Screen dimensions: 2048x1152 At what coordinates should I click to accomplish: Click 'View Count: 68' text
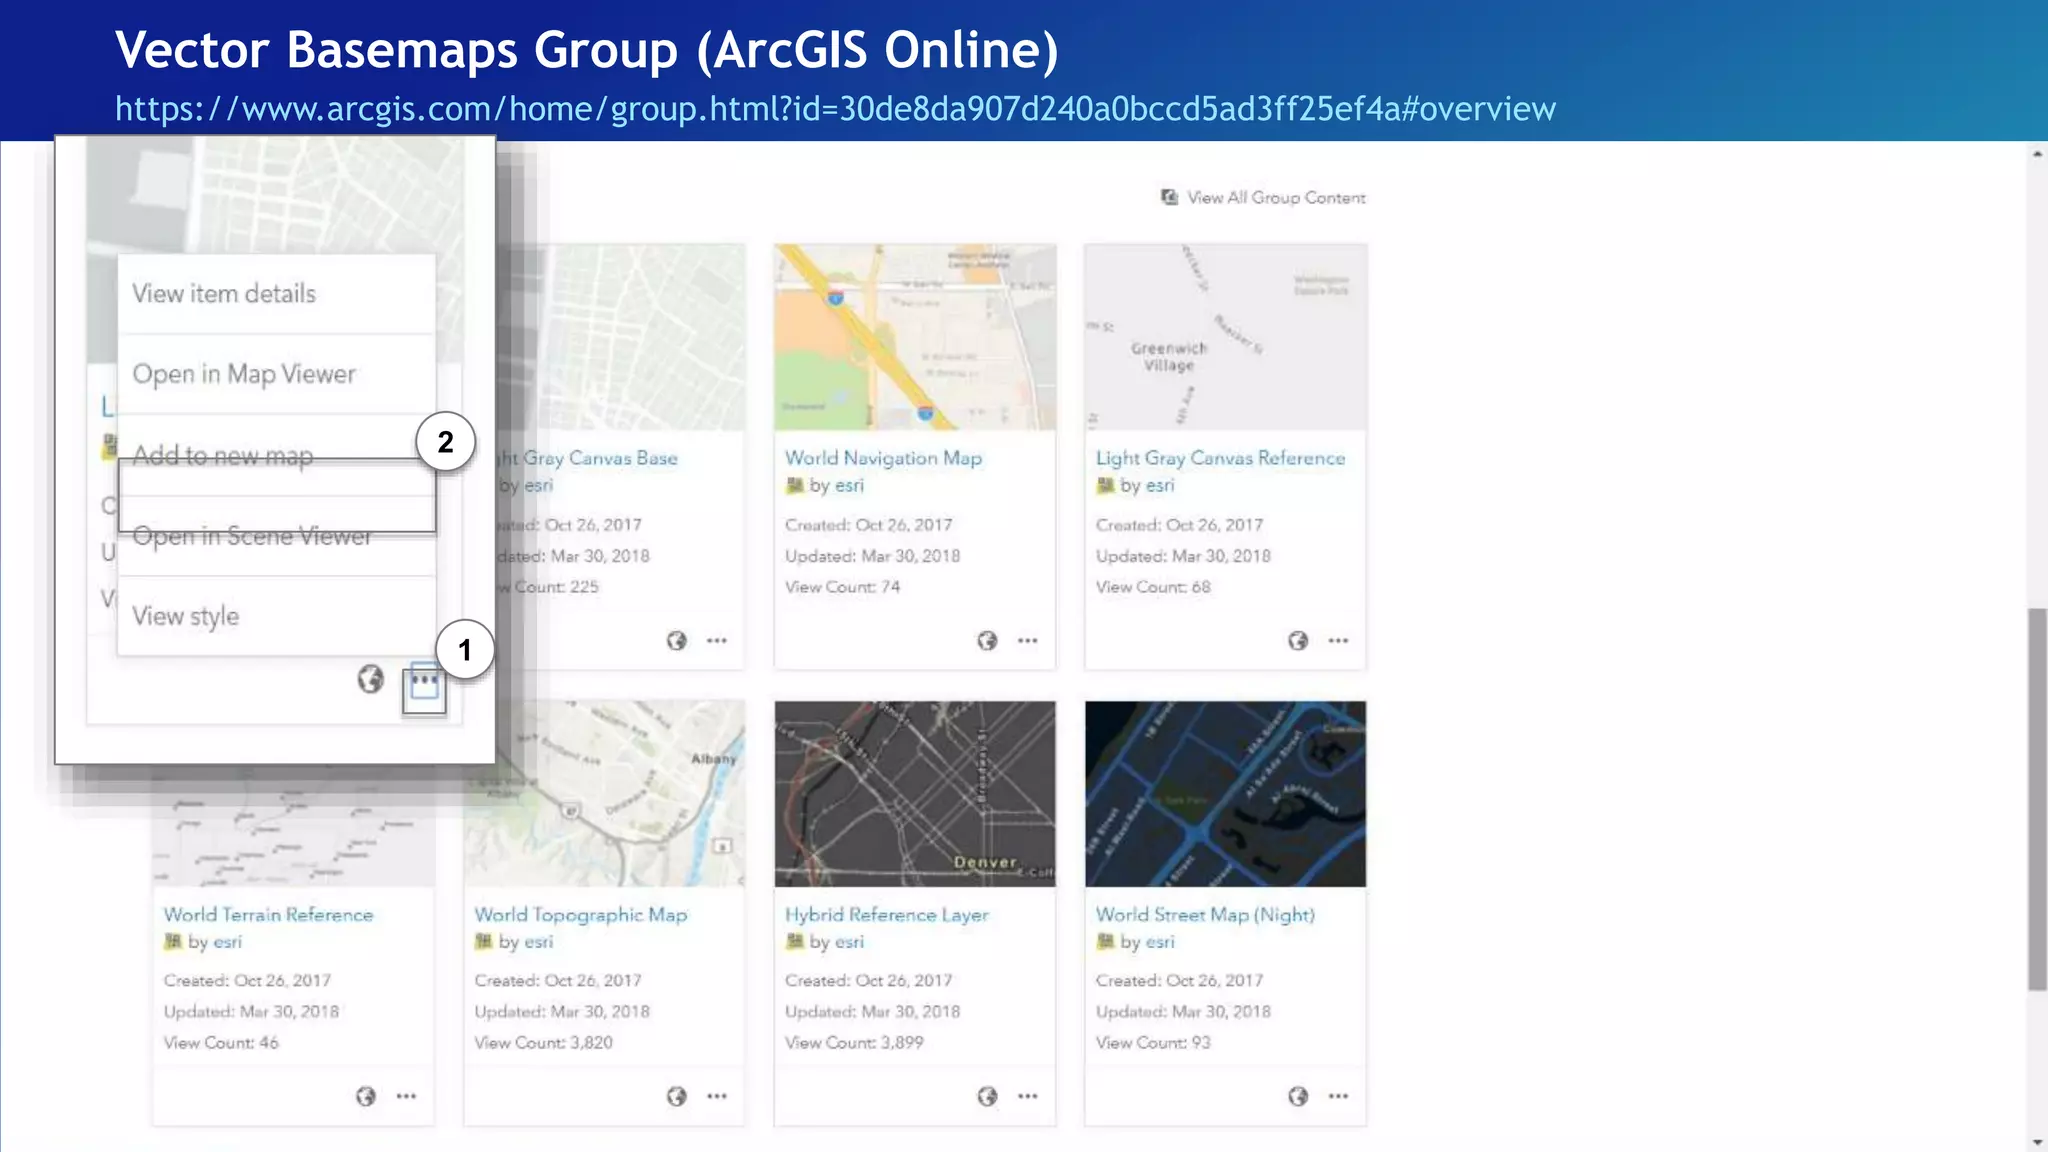tap(1153, 587)
